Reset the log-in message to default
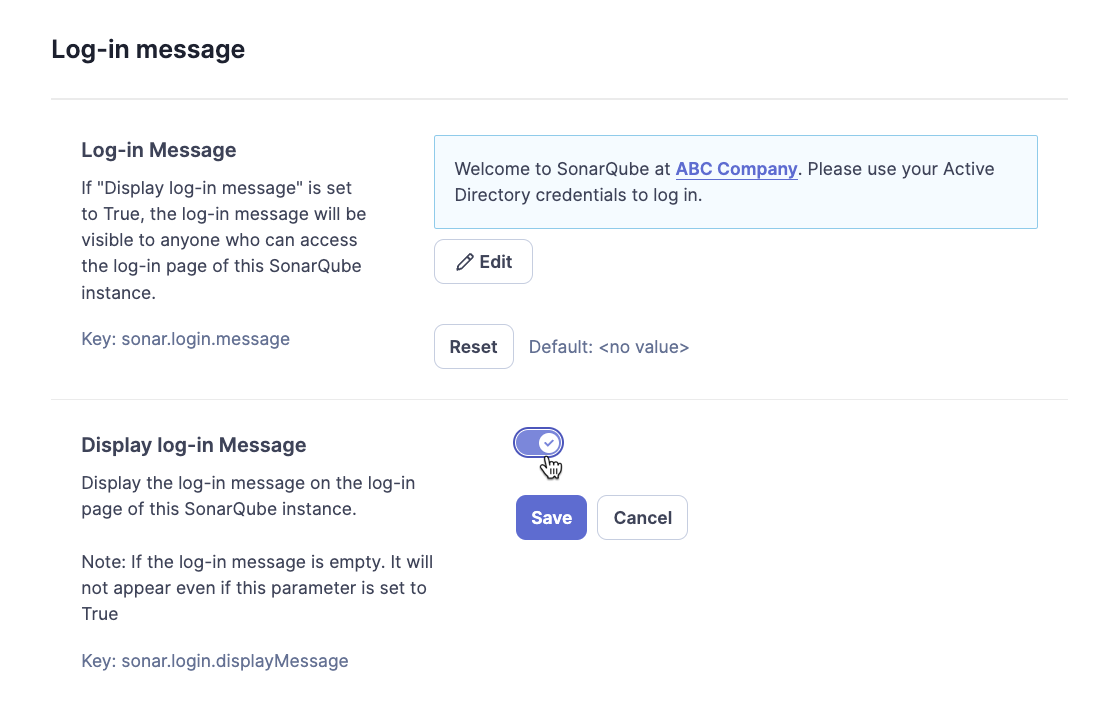The width and height of the screenshot is (1103, 706). pyautogui.click(x=473, y=346)
